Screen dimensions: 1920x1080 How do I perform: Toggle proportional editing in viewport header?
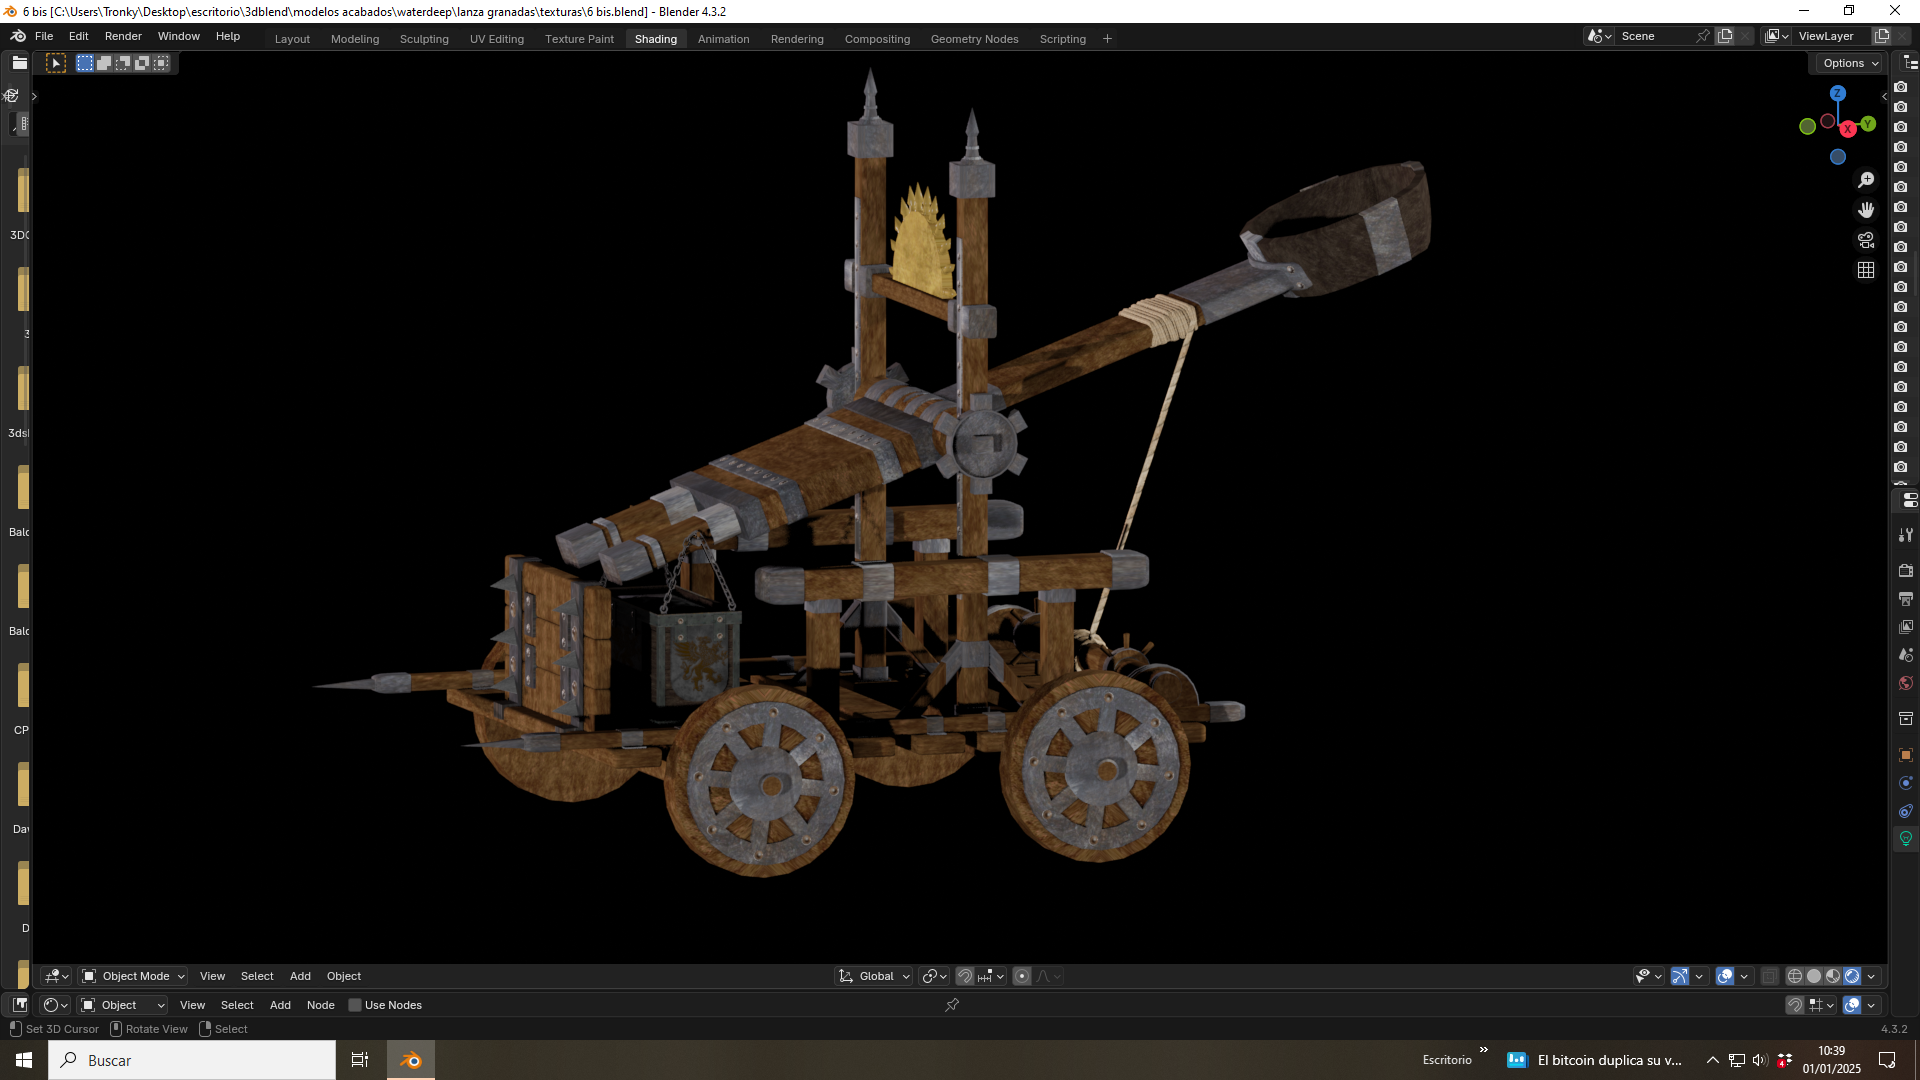point(1021,976)
